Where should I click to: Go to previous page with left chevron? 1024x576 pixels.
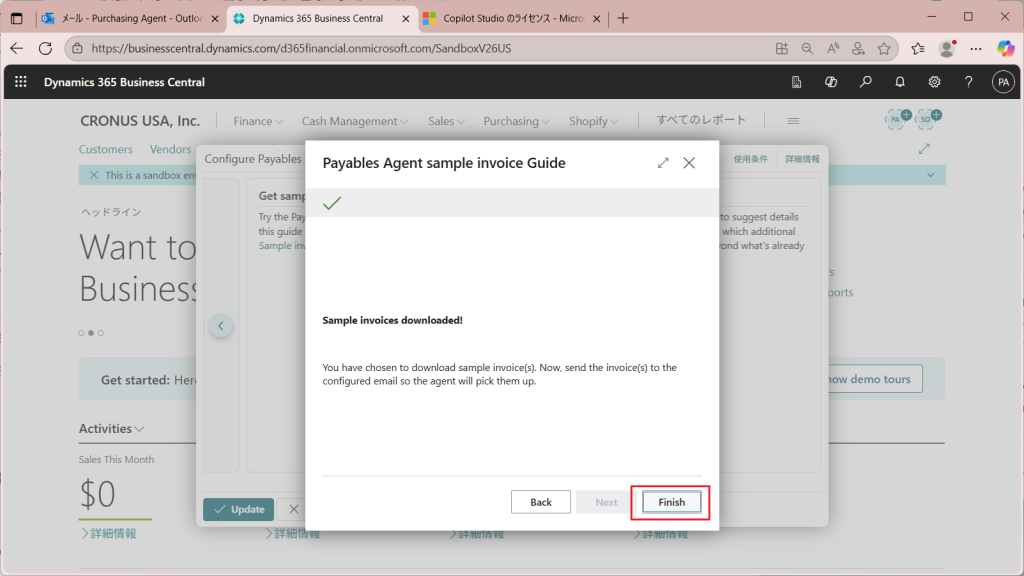[x=221, y=326]
